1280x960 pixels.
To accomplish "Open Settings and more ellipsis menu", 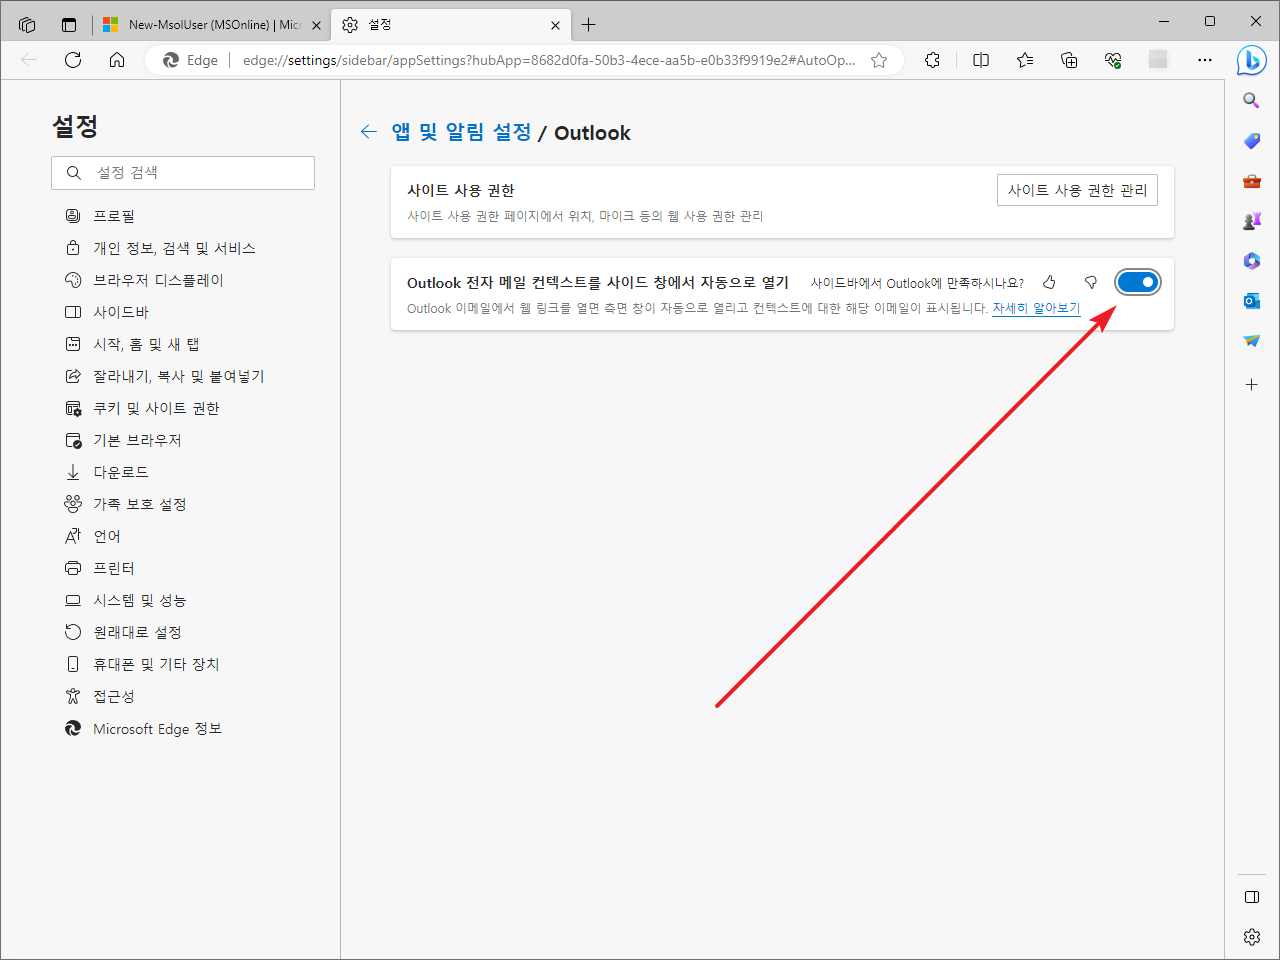I will [x=1205, y=60].
